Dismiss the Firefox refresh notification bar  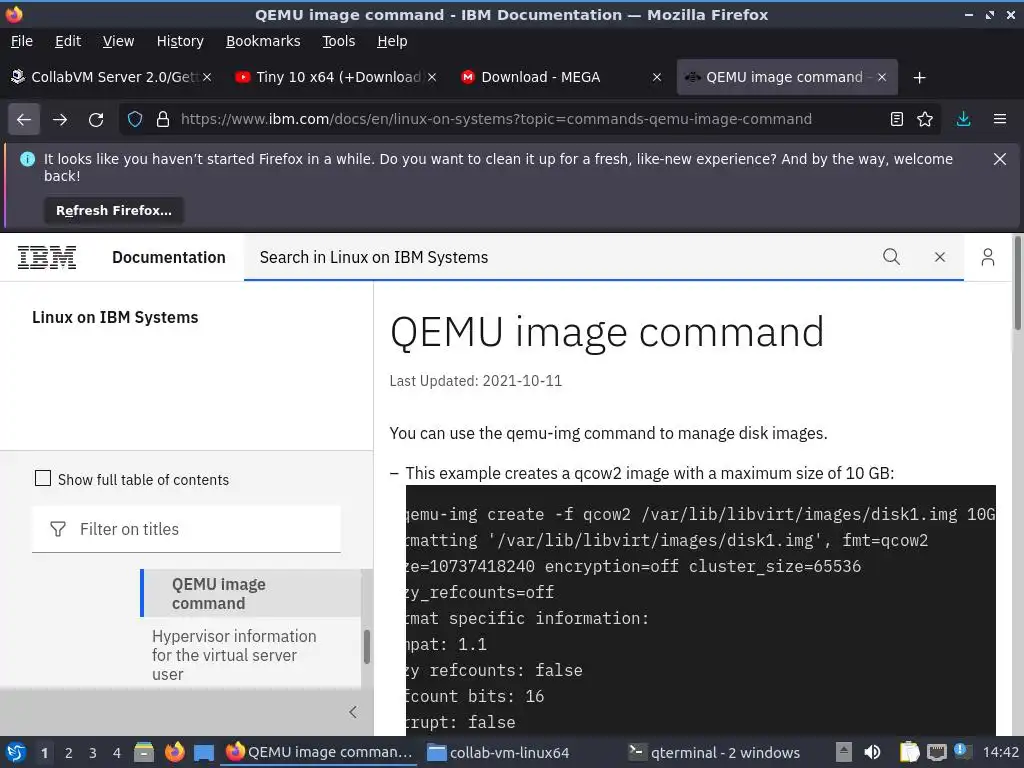1000,159
